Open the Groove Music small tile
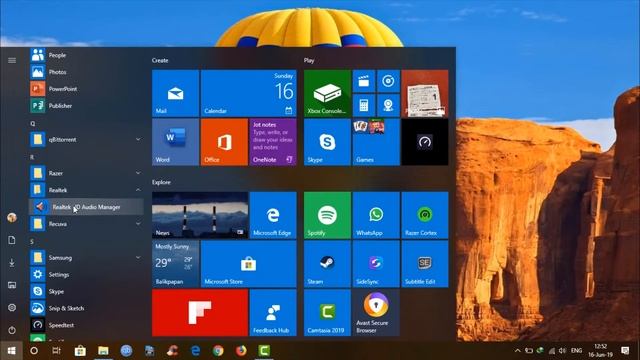This screenshot has width=640, height=360. tap(388, 81)
